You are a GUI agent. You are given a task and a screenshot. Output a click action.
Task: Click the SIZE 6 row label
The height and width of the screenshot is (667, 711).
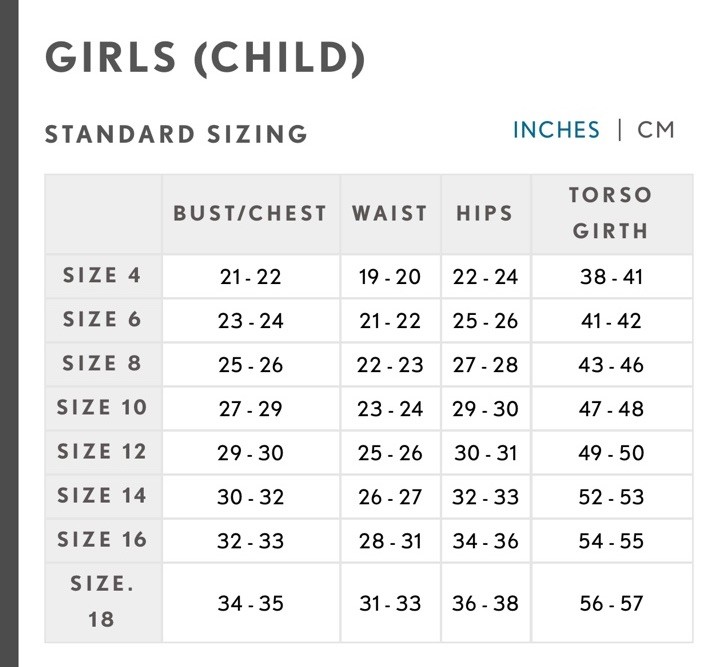[x=103, y=320]
